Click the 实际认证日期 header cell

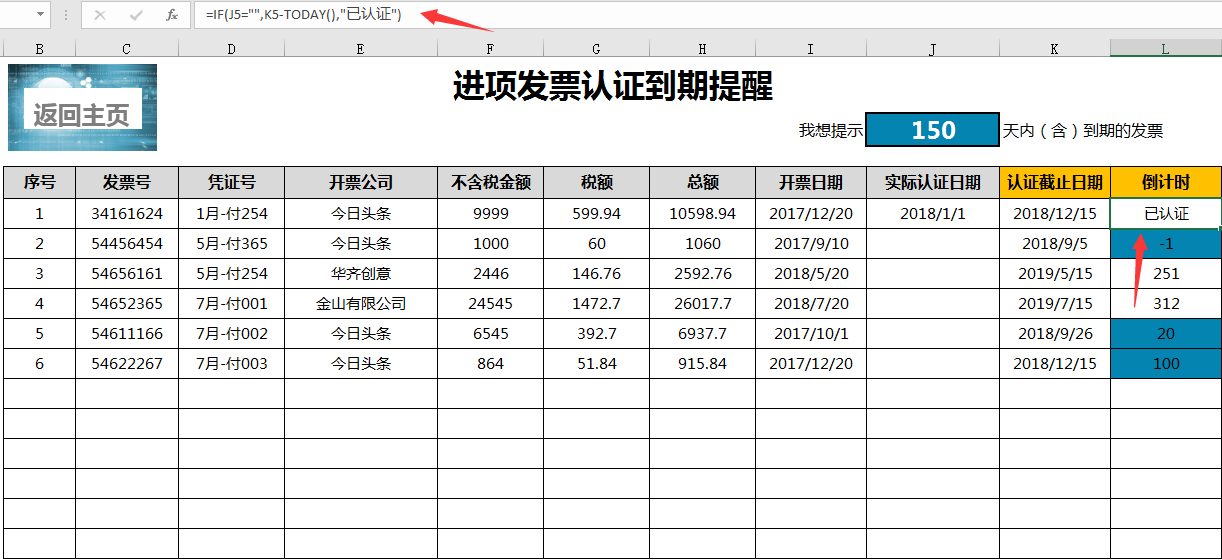(933, 182)
